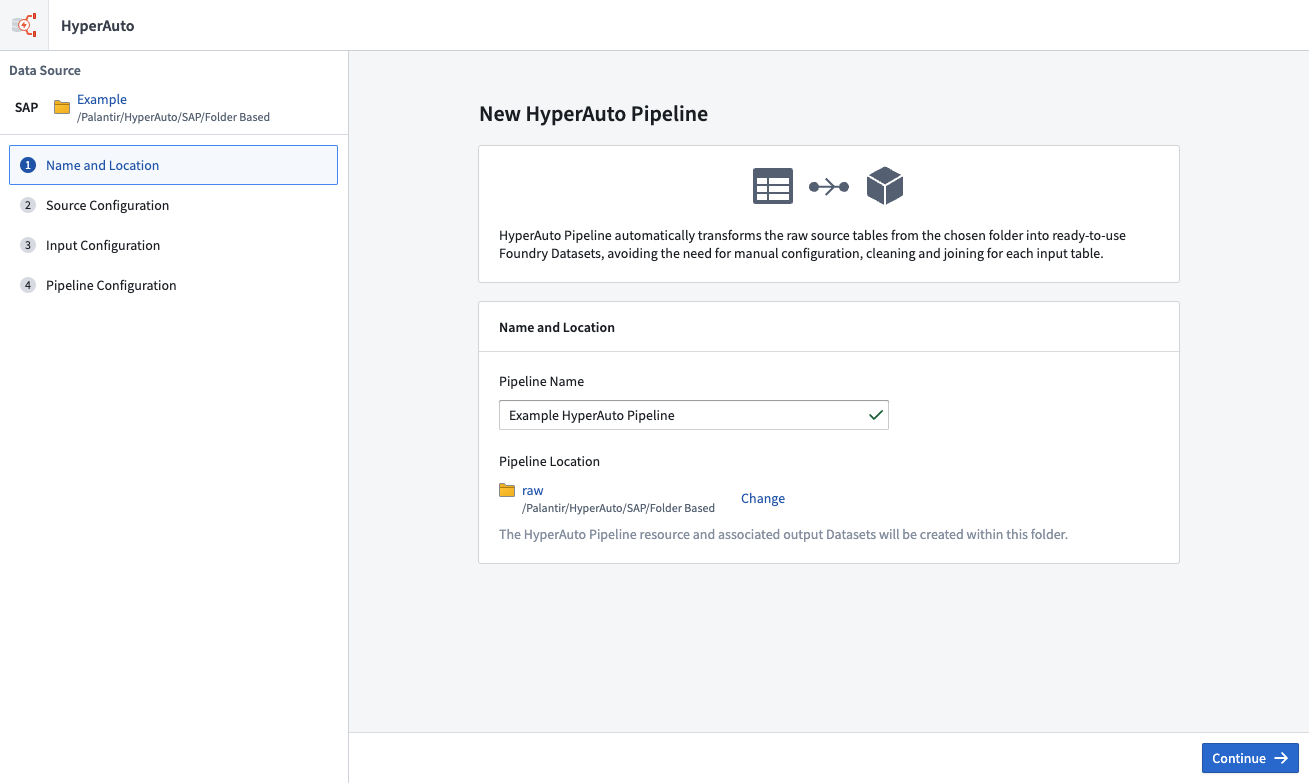
Task: Click the step 1 number badge
Action: click(x=28, y=165)
